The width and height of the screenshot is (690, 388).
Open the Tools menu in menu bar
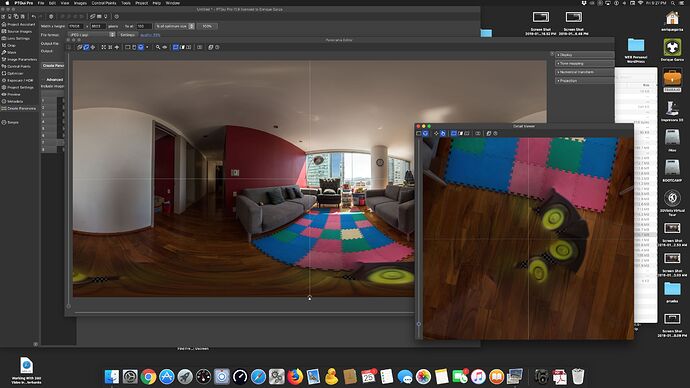[x=126, y=3]
